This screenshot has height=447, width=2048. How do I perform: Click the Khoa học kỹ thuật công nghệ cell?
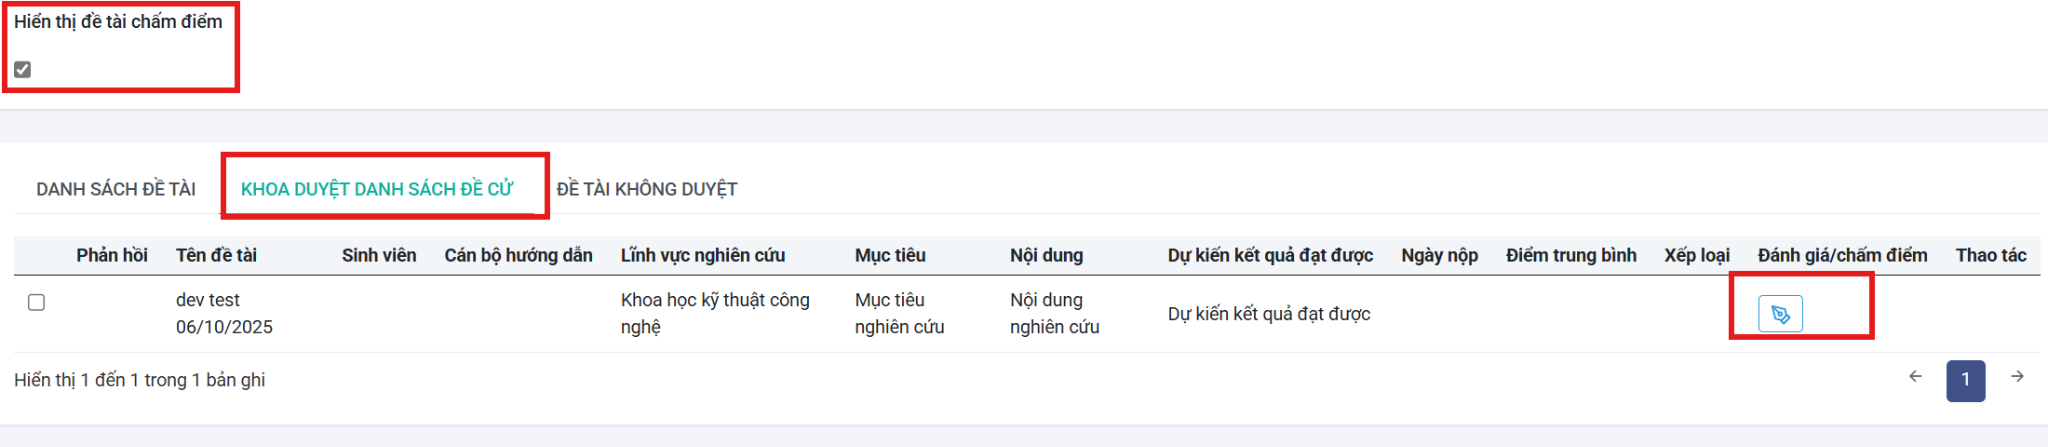click(715, 313)
